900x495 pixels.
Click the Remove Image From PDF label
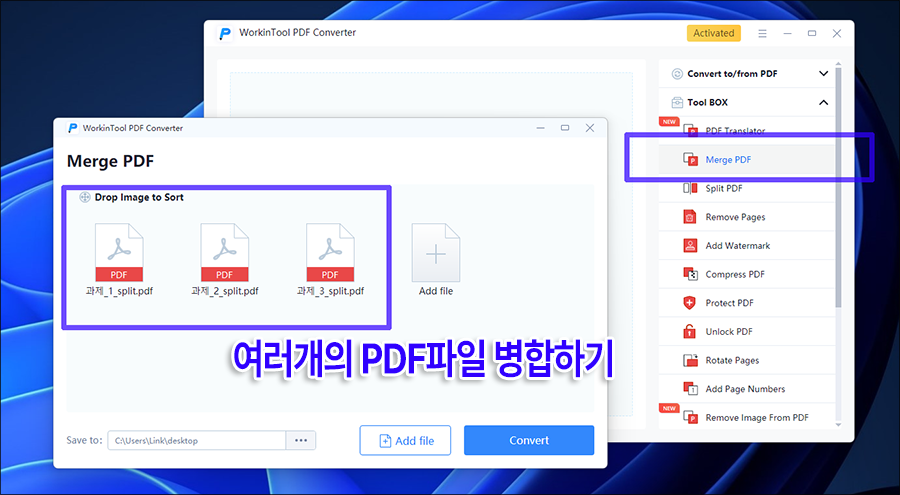(757, 417)
